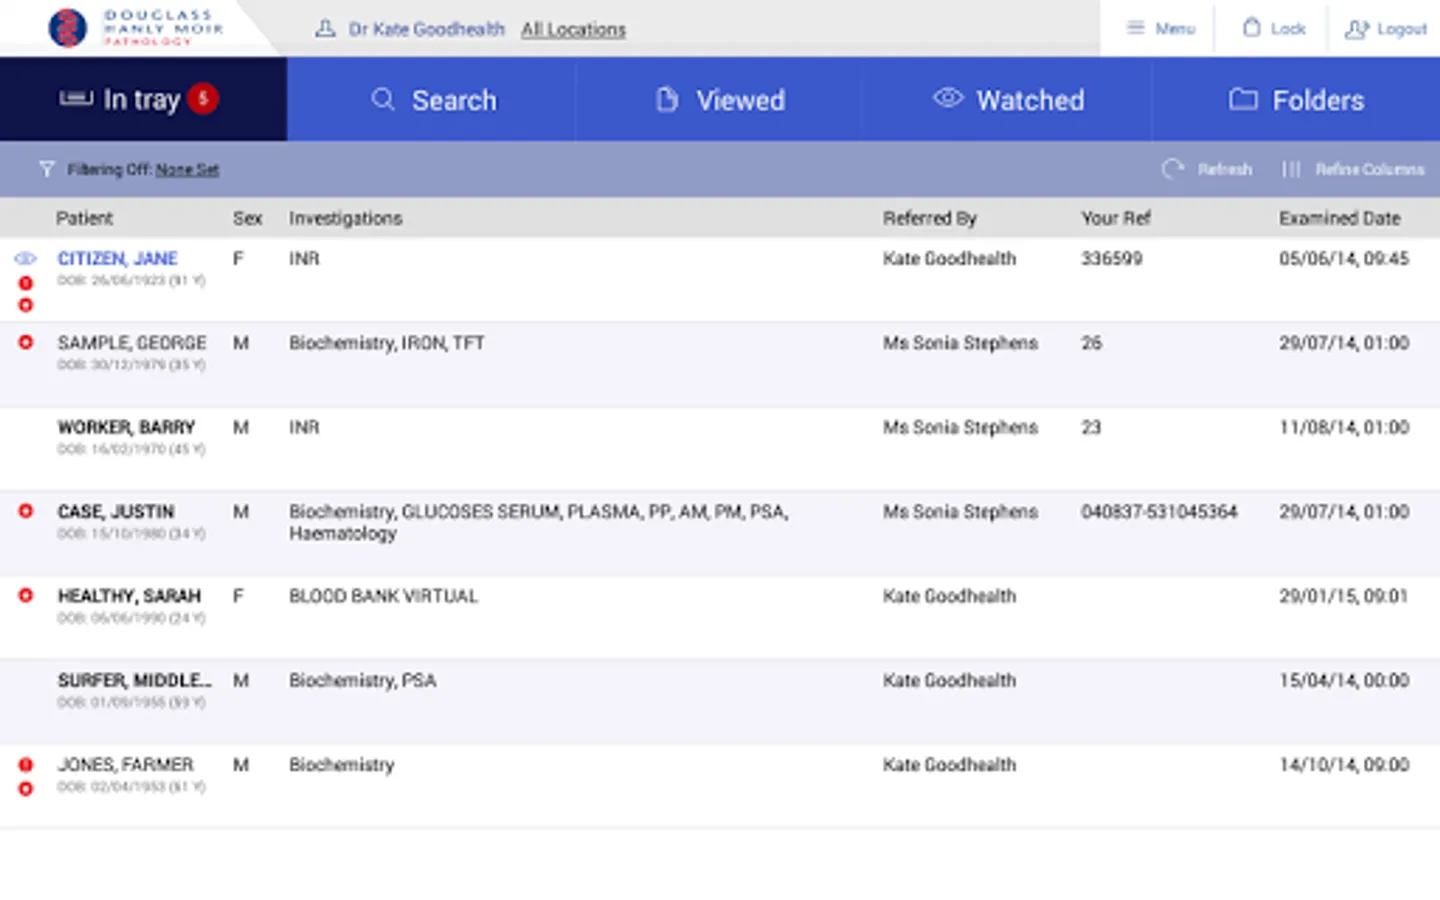
Task: Click the Douglass Hanly Moir Pathology logo
Action: pos(135,28)
